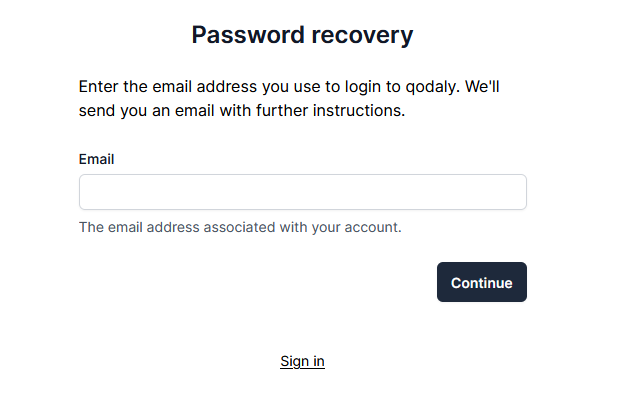The height and width of the screenshot is (402, 619).
Task: Click the dark Continue button label
Action: 481,283
